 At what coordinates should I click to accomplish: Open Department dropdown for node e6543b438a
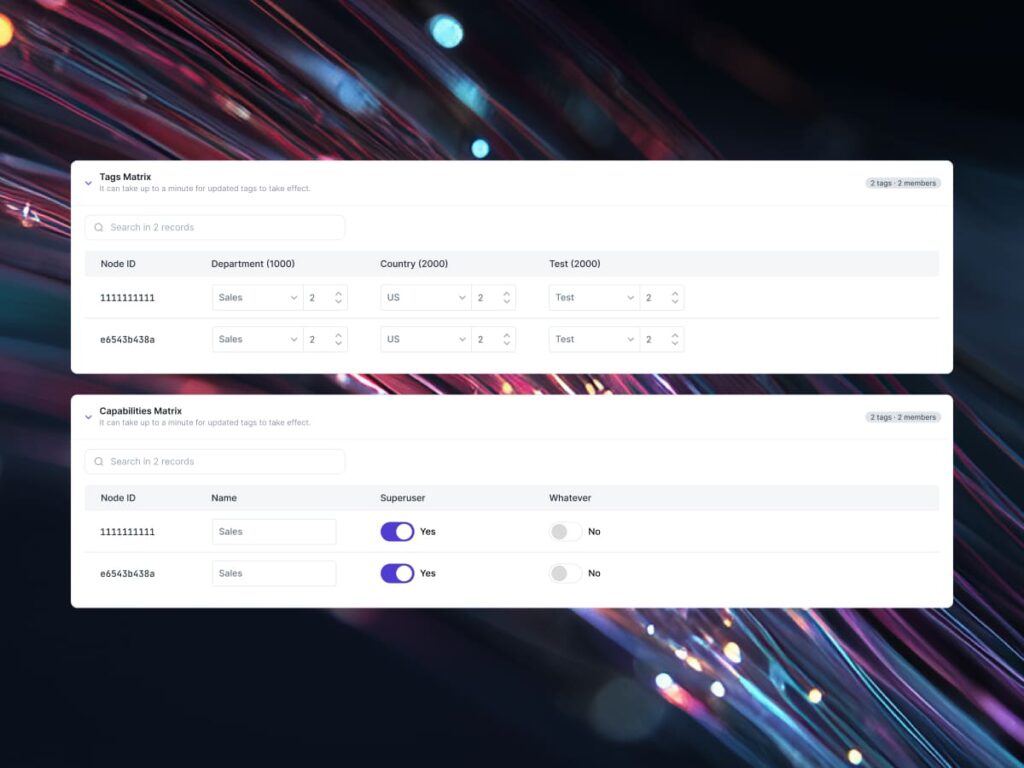(x=258, y=340)
